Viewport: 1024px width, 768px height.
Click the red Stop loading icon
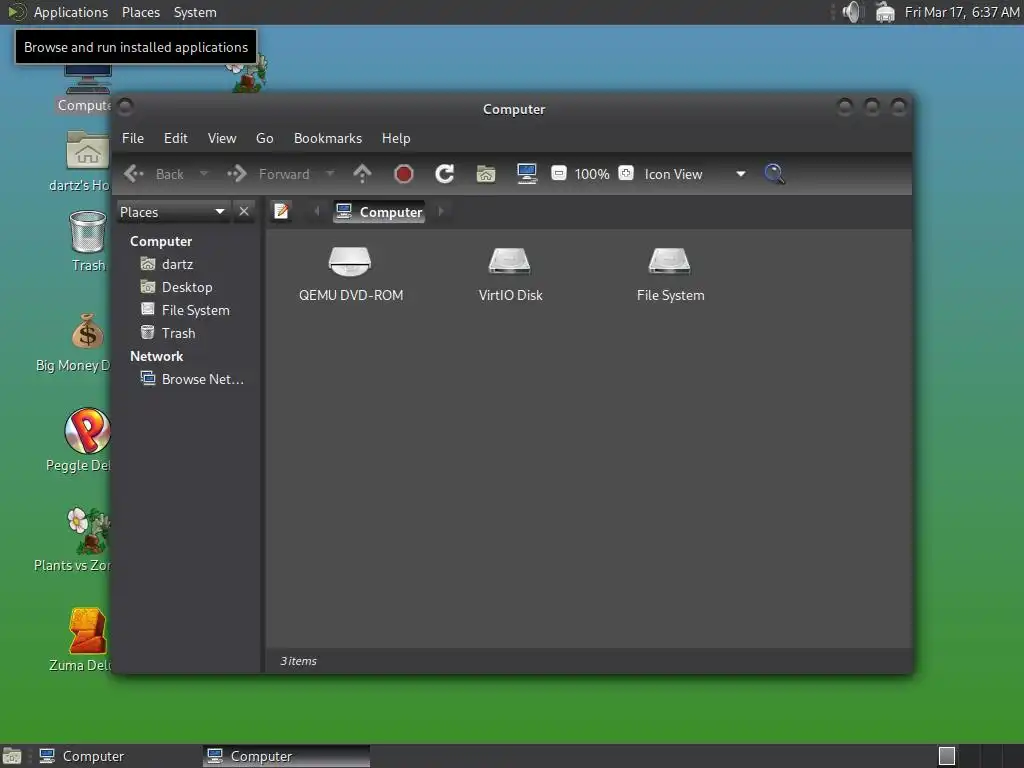(x=404, y=174)
